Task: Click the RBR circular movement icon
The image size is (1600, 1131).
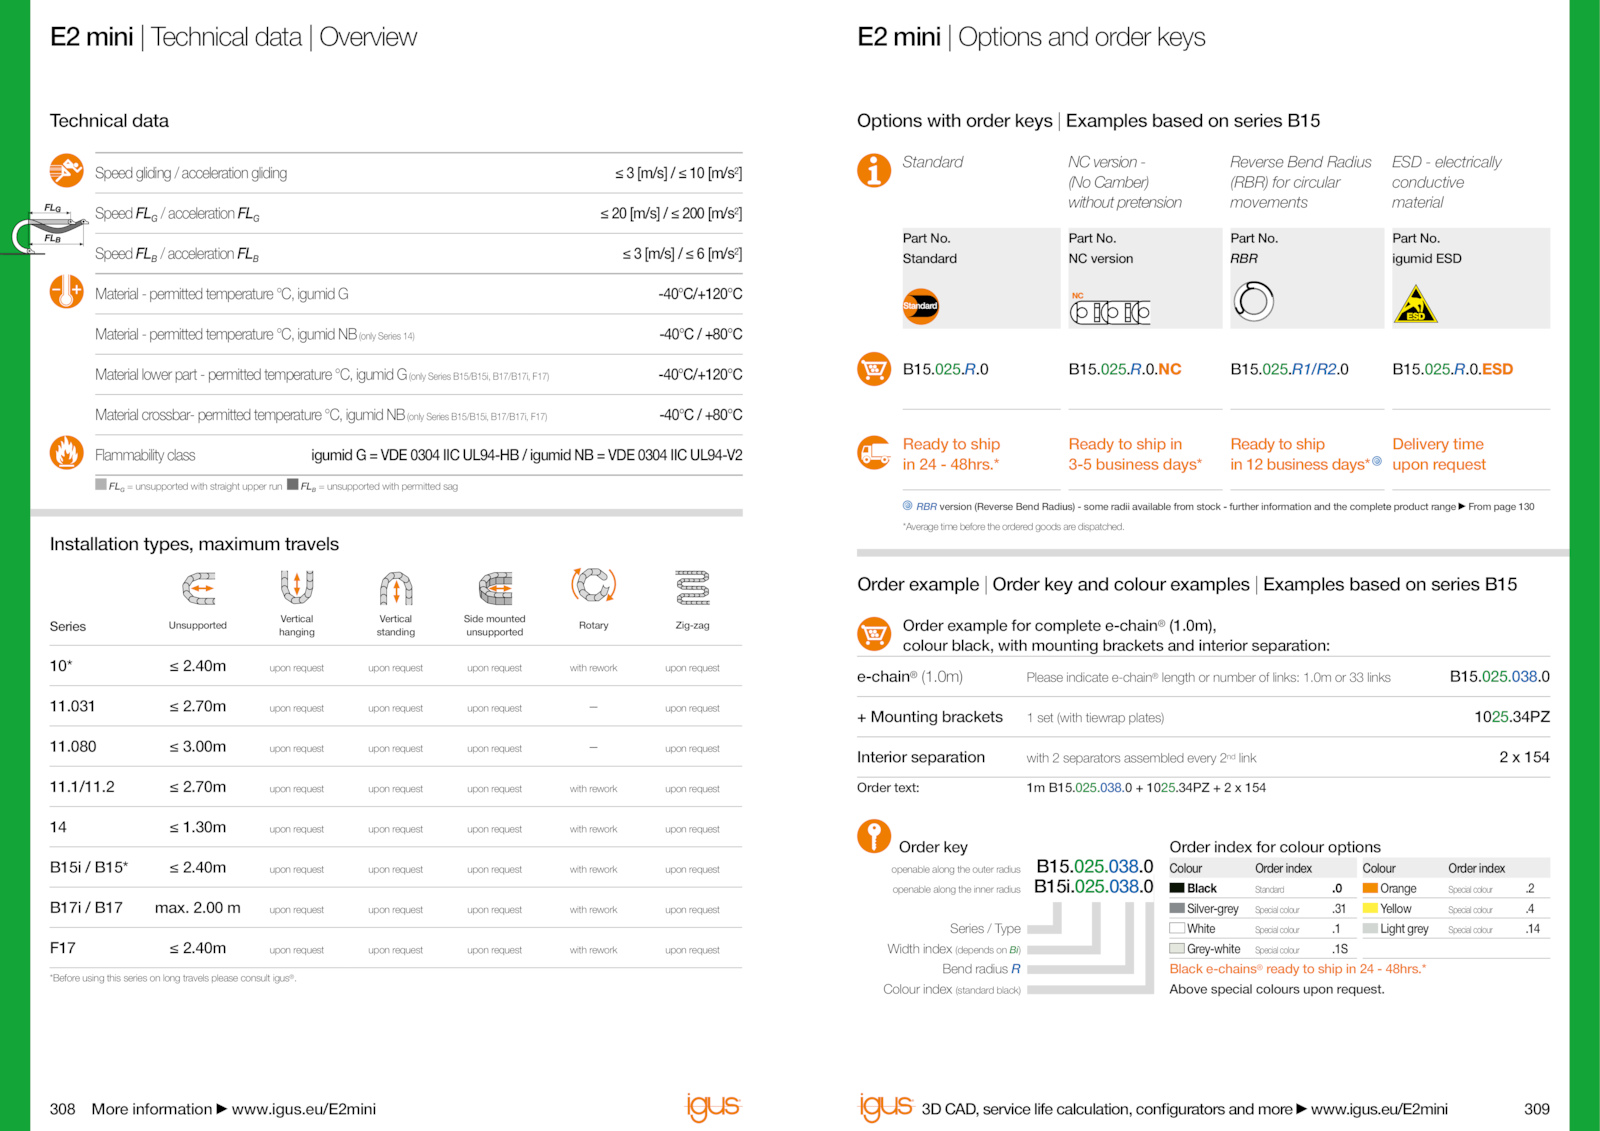Action: (x=1253, y=301)
